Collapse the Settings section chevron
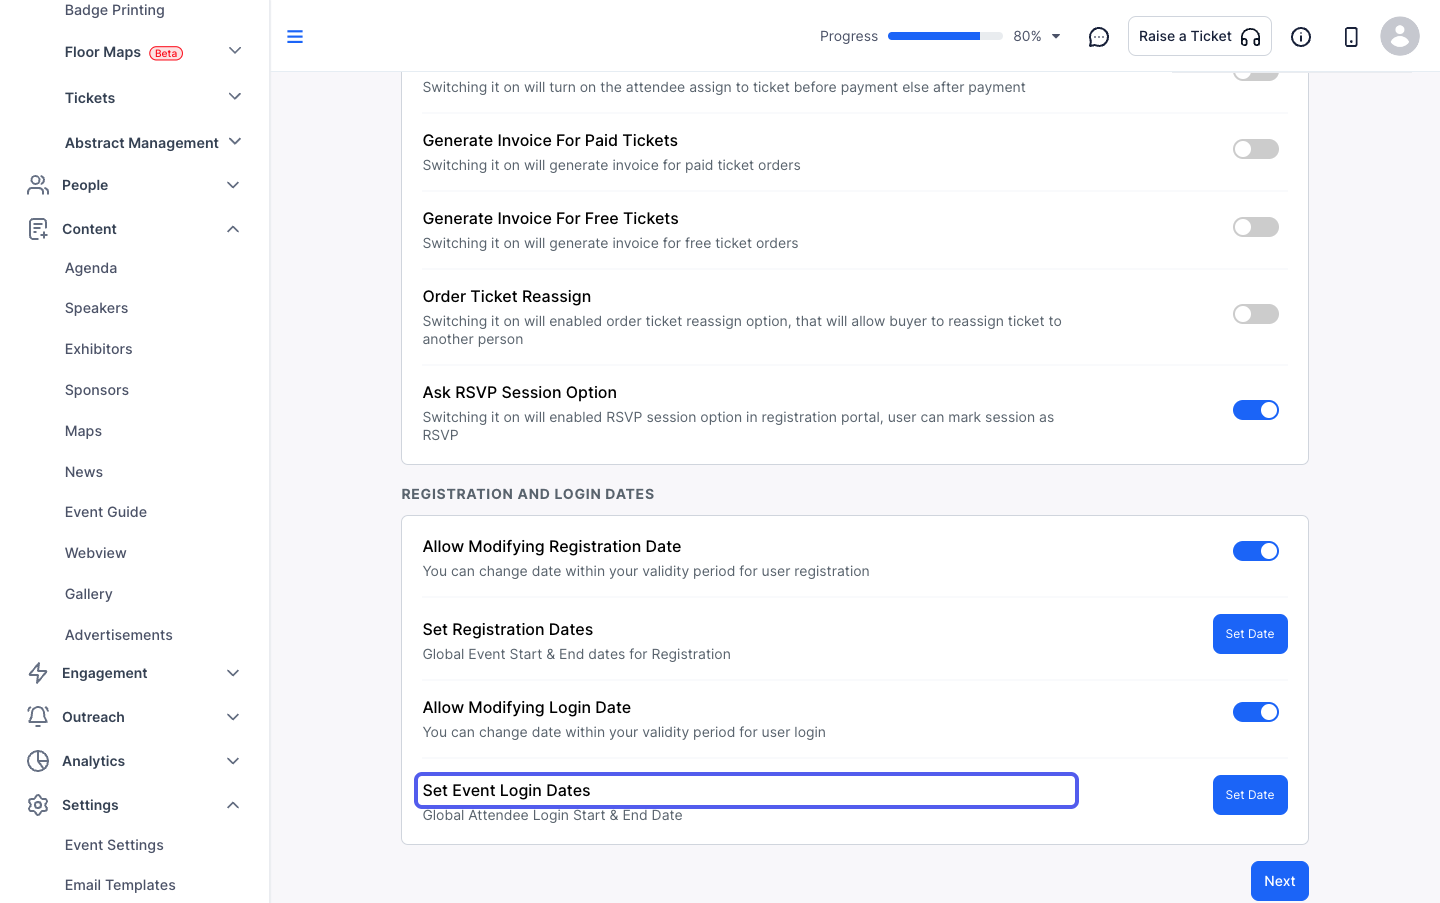1440x903 pixels. tap(233, 805)
